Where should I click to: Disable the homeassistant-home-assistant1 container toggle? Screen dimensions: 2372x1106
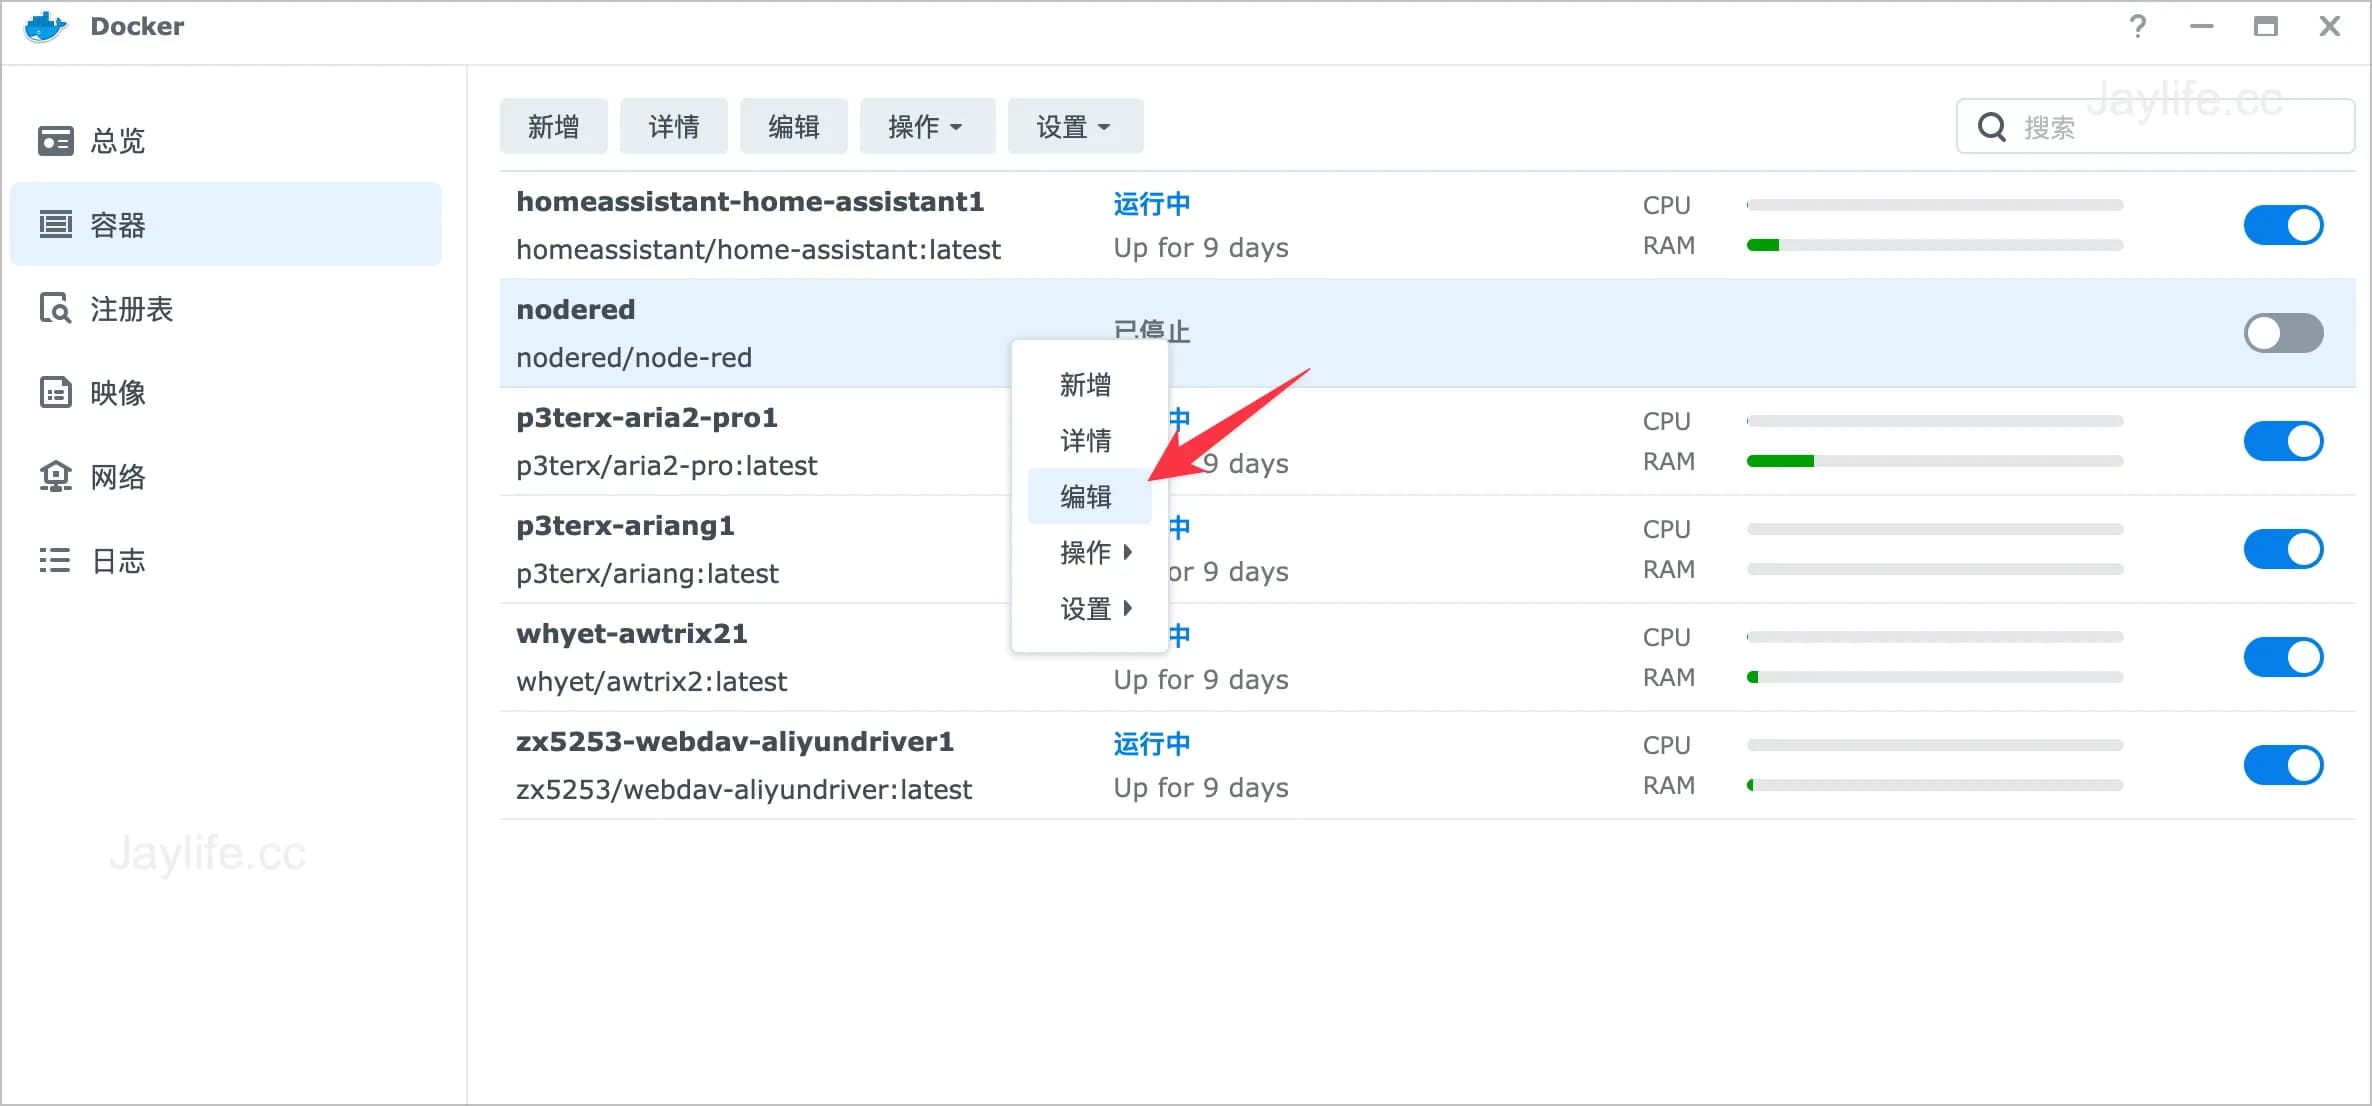(x=2283, y=224)
